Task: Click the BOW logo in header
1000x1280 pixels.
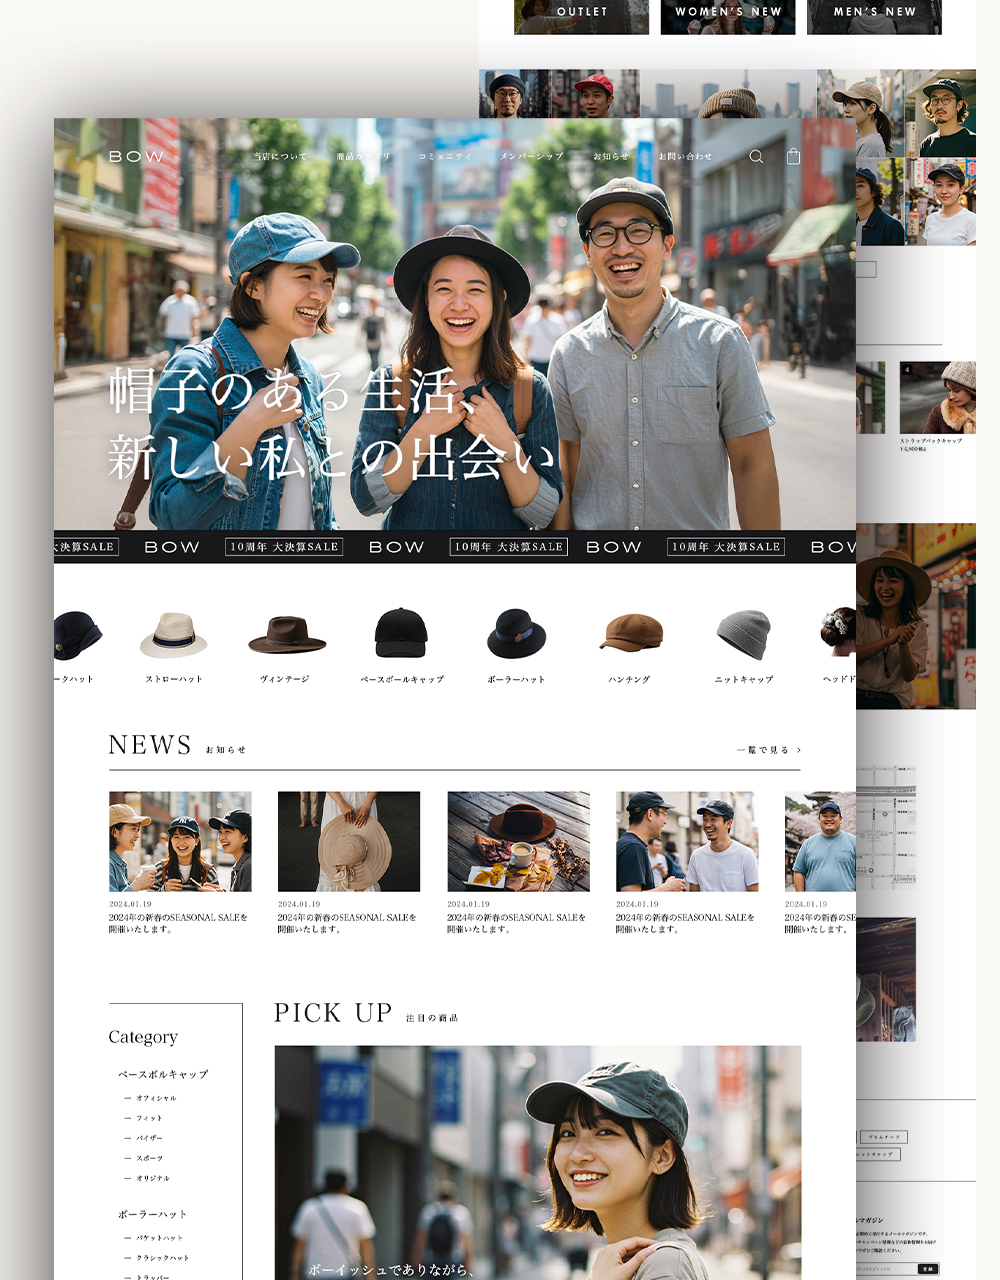Action: [136, 157]
